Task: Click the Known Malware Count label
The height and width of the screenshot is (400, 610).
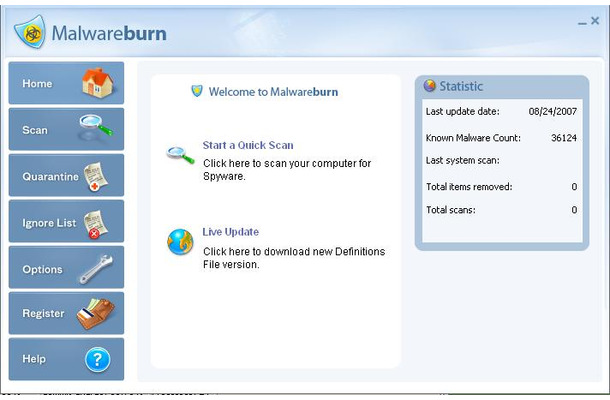Action: tap(473, 138)
